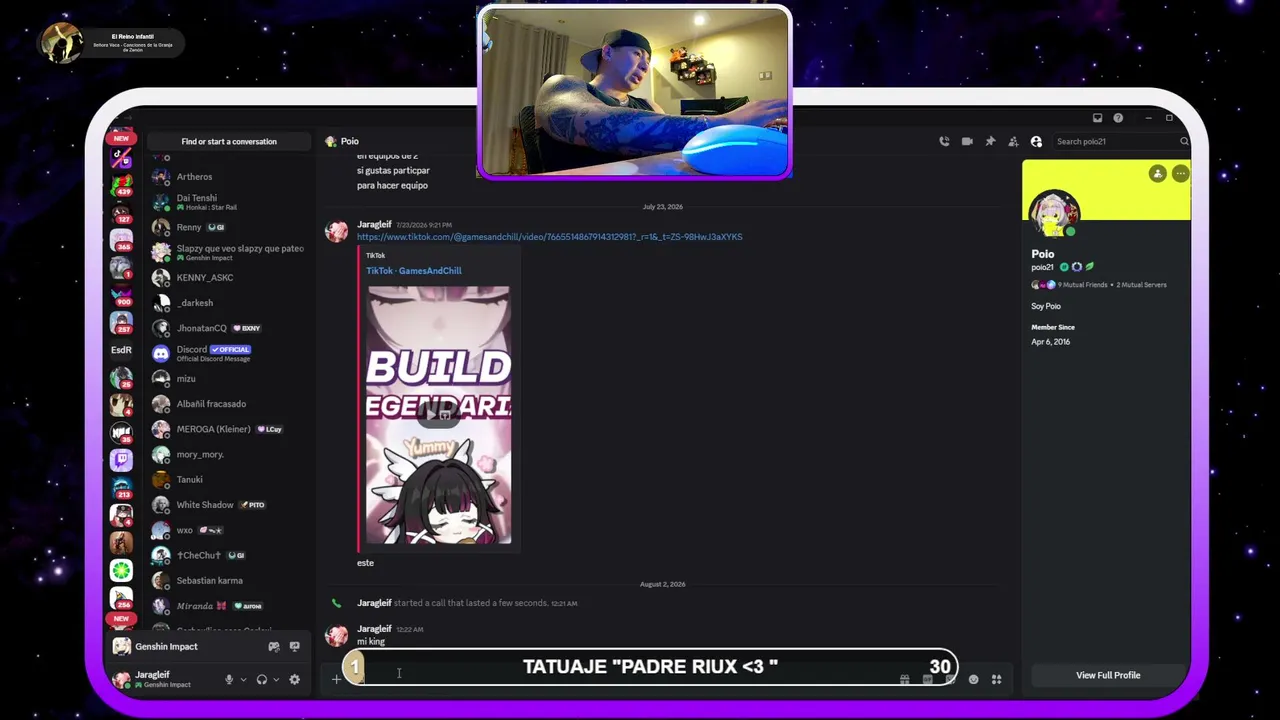Open the DM with Artheros
Viewport: 1280px width, 720px height.
pos(228,177)
